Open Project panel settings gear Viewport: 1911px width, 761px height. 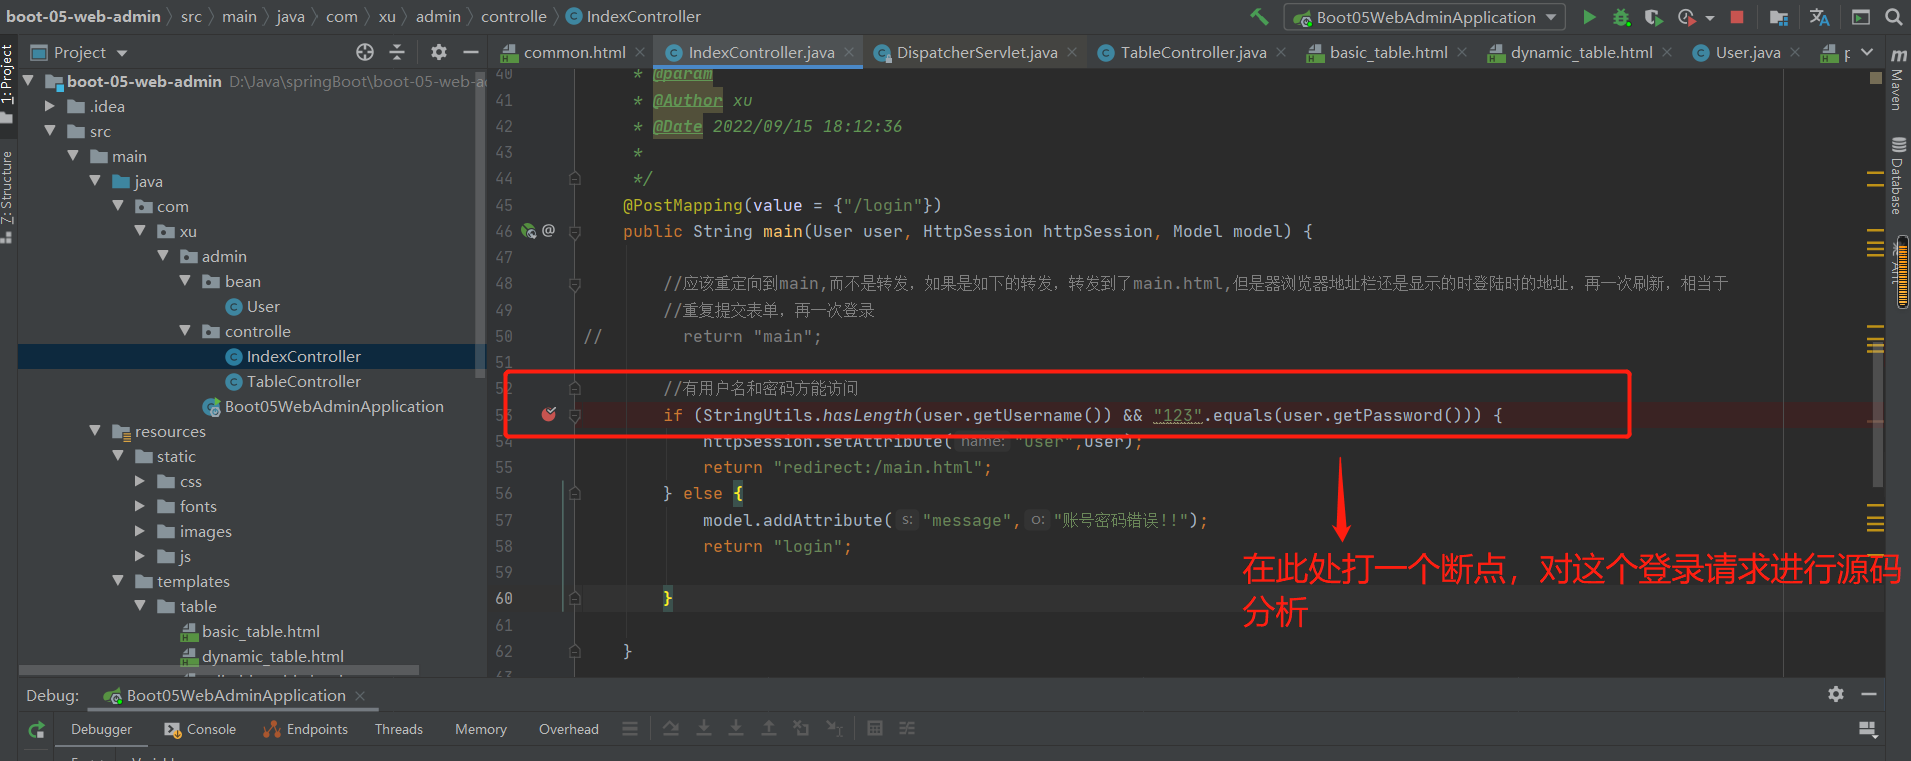(x=439, y=52)
